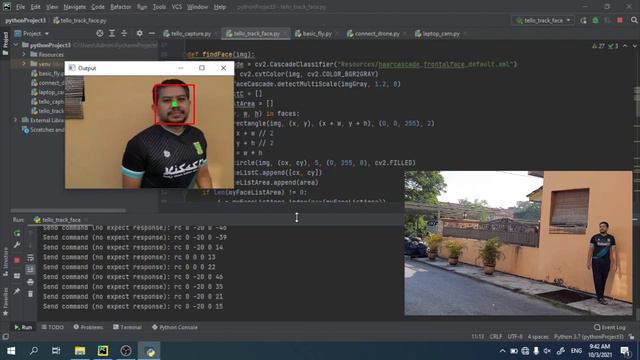Hide the Project panel with minus icon
Viewport: 640px width, 360px height.
click(151, 33)
